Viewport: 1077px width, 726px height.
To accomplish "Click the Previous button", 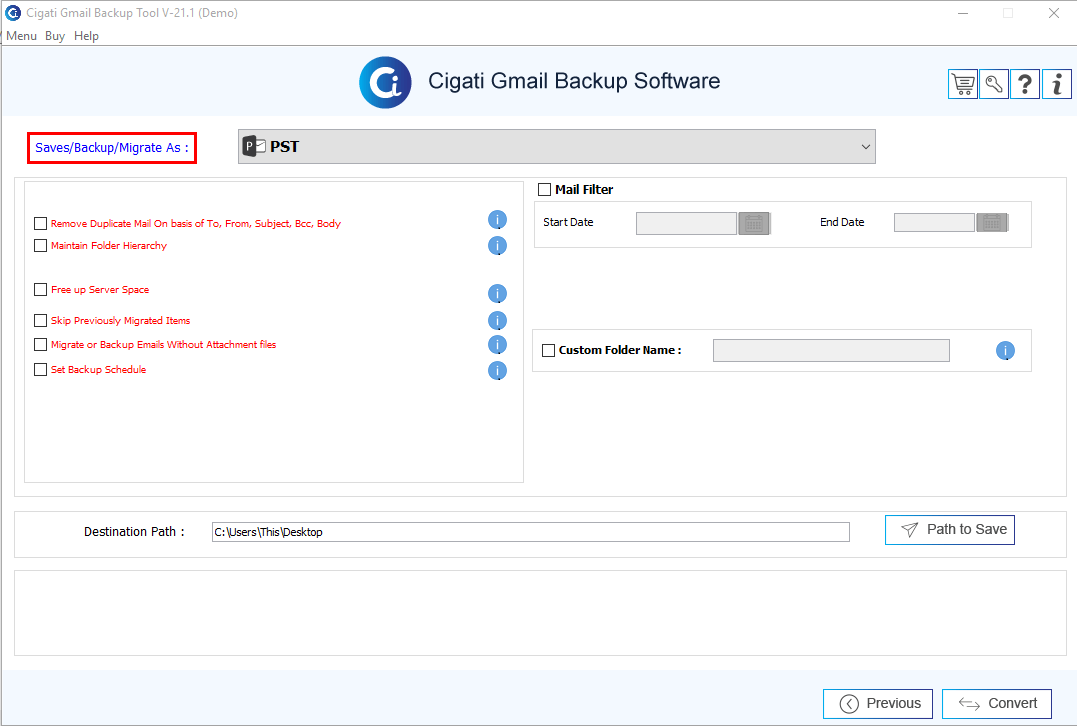I will [x=878, y=703].
